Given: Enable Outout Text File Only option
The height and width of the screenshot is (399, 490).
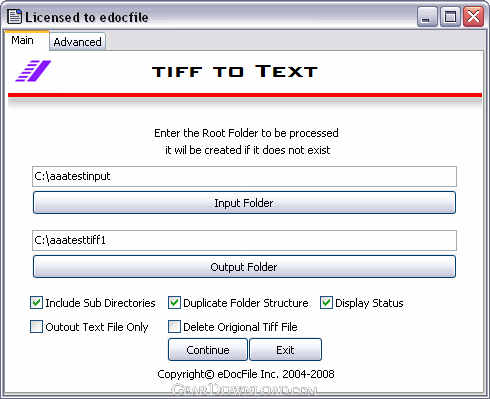Looking at the screenshot, I should (x=36, y=327).
